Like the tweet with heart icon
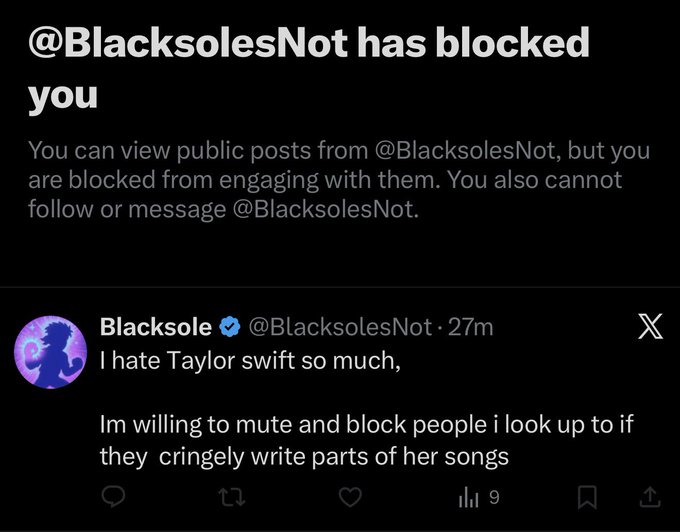The width and height of the screenshot is (680, 532). (x=347, y=495)
